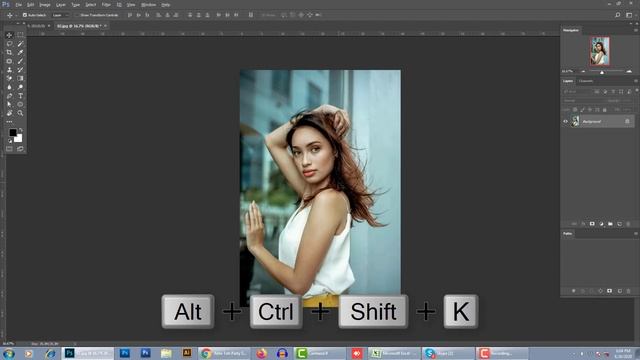Toggle lock position in Layers panel

click(589, 109)
